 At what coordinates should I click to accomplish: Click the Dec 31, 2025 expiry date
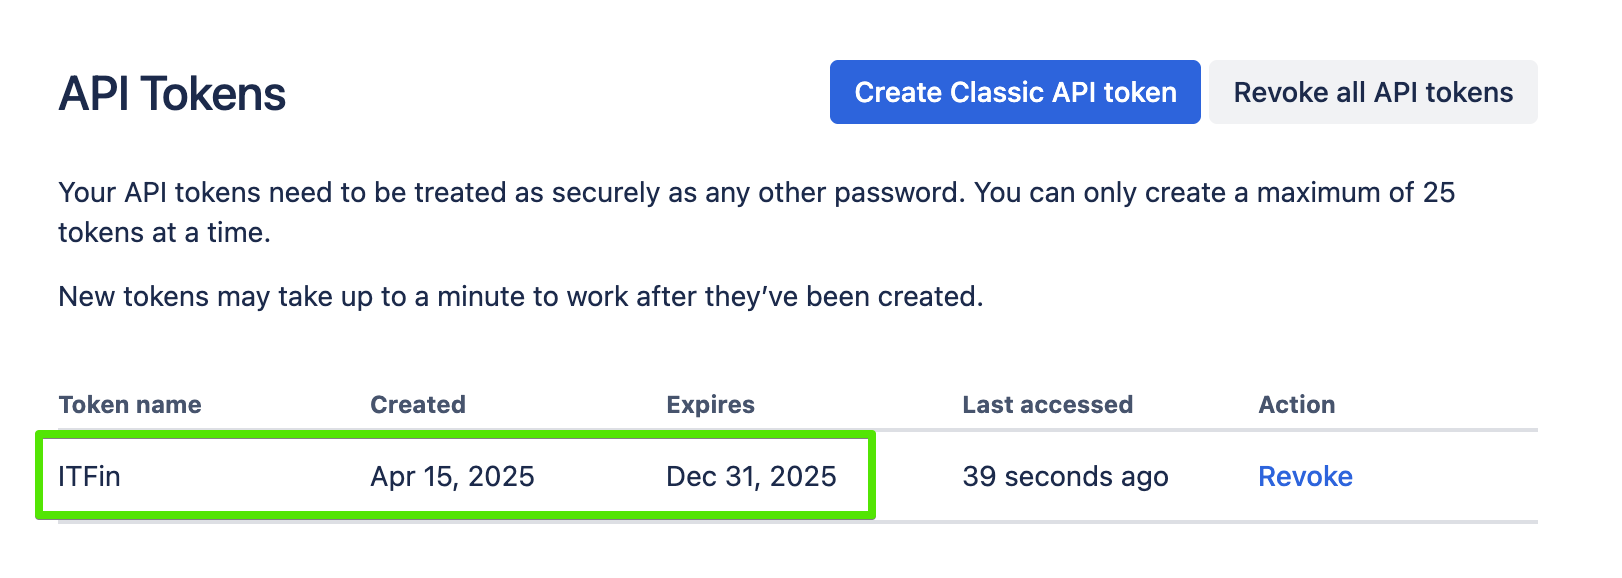pyautogui.click(x=751, y=476)
